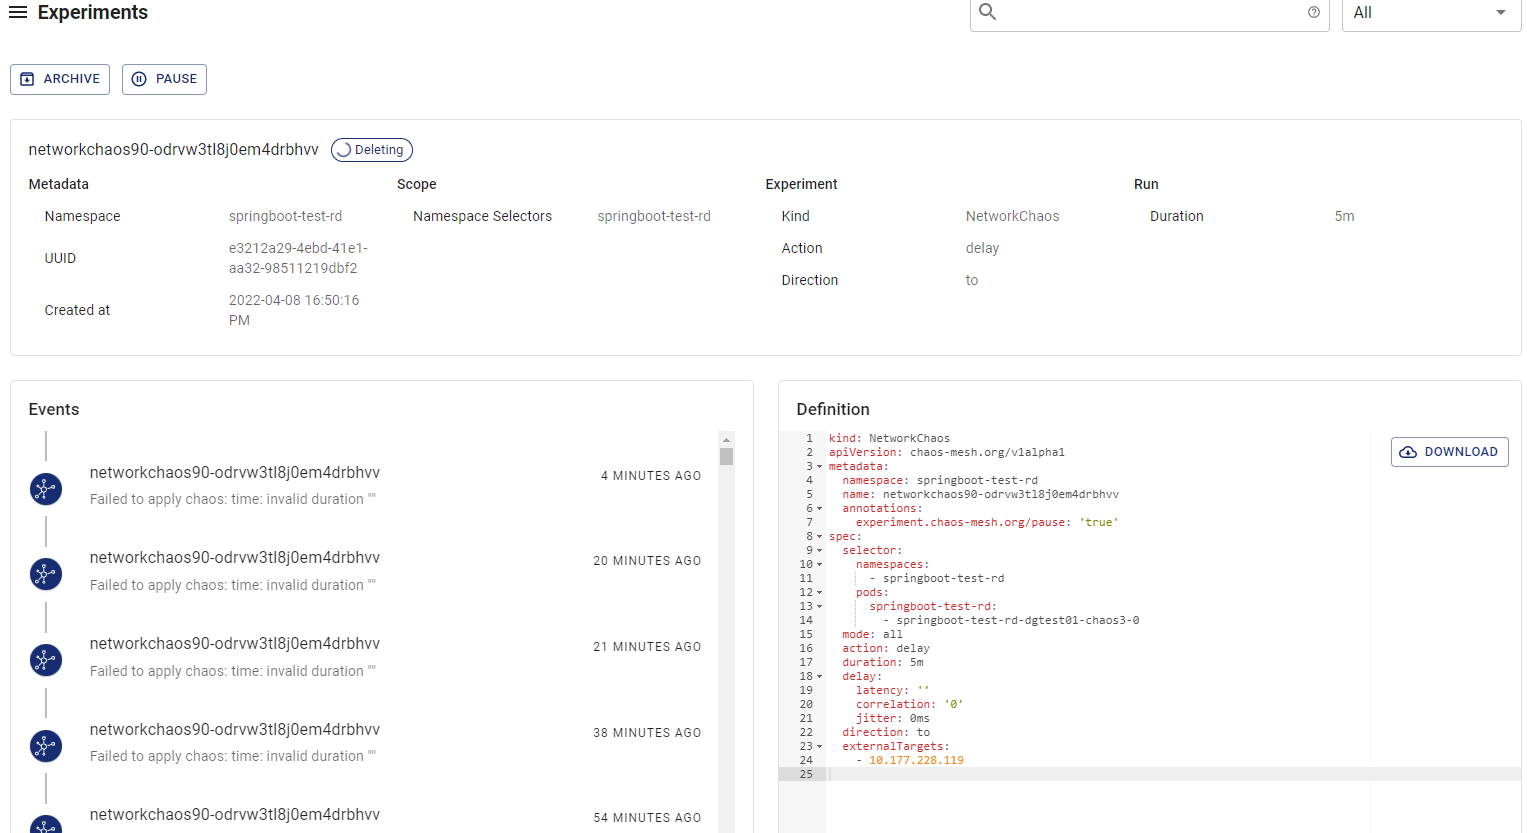Collapse the externalTargets entry at line 23
Screen dimensions: 1527x833
pos(818,745)
